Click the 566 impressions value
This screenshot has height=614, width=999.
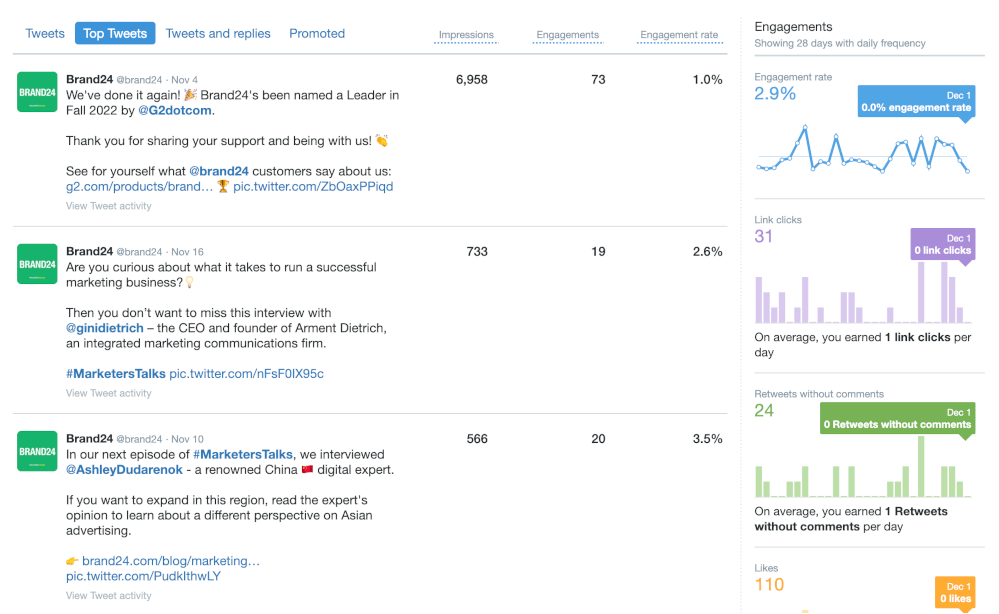(x=477, y=439)
